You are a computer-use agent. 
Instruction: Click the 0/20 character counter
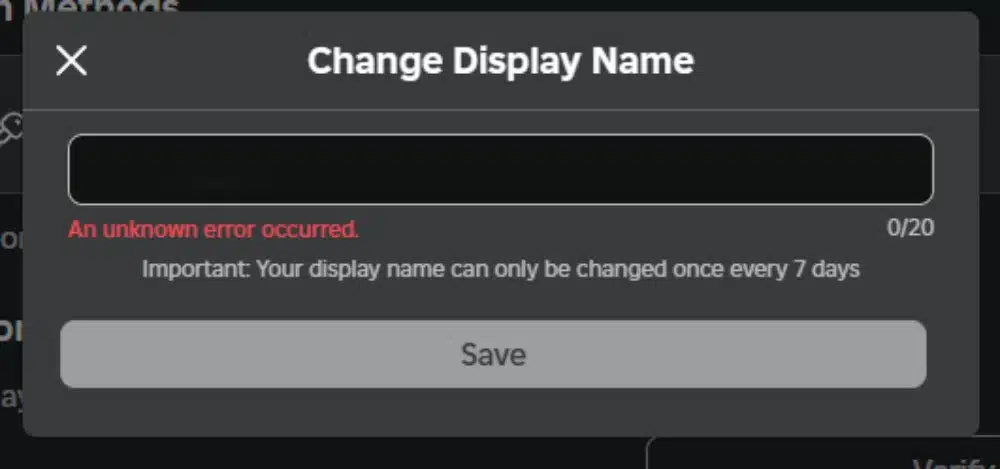pos(910,228)
